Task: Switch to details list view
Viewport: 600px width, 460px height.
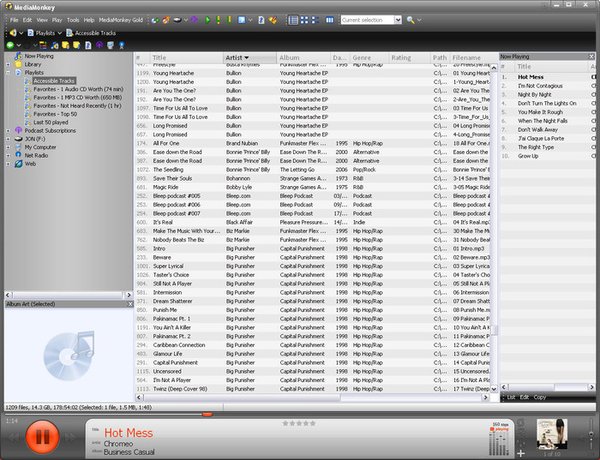Action: click(293, 20)
